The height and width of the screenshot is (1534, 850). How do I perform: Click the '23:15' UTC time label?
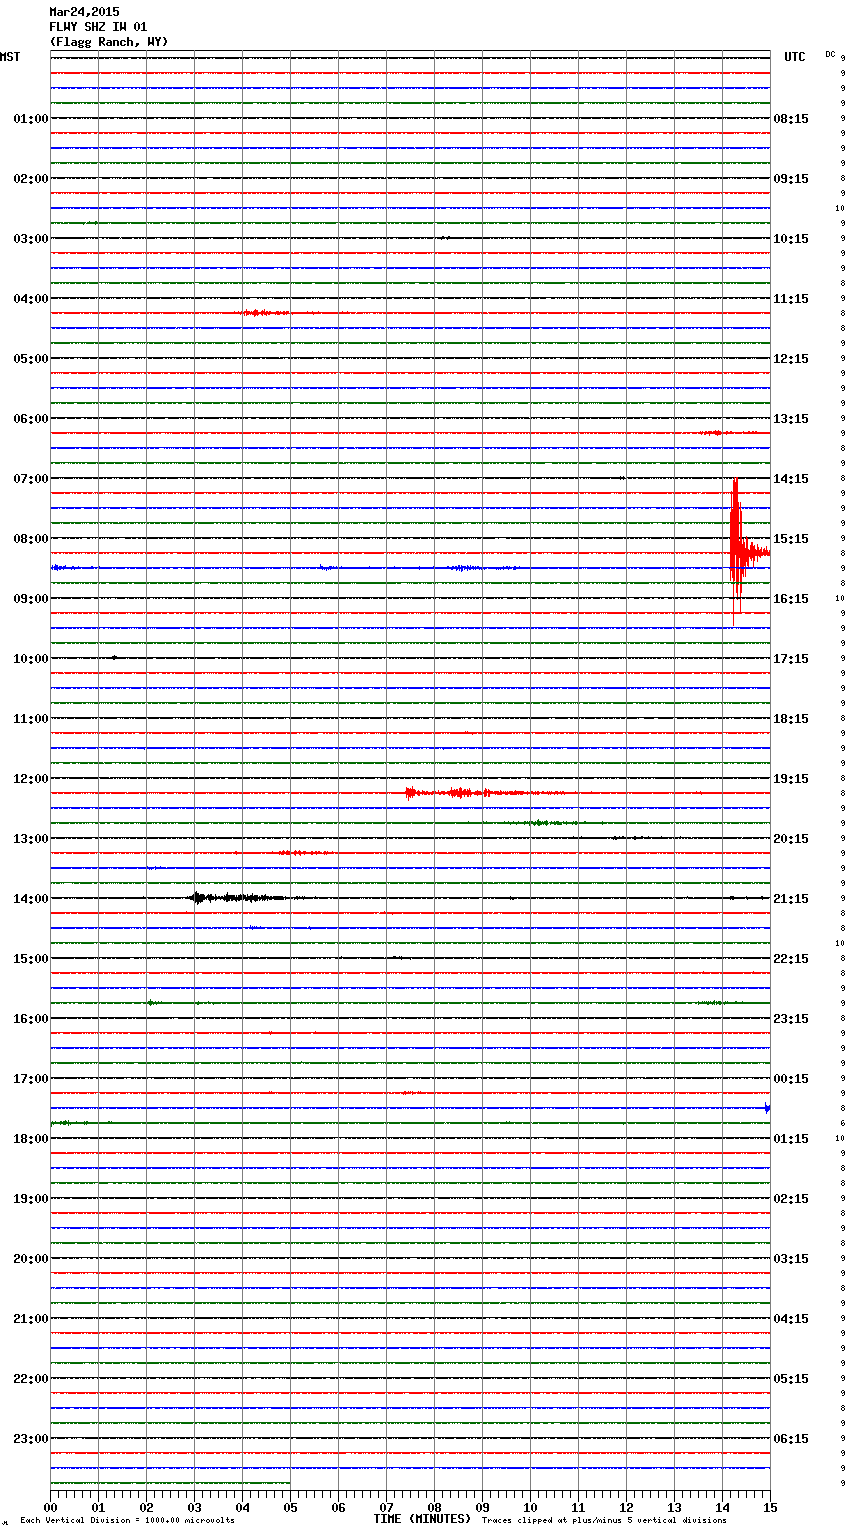pyautogui.click(x=791, y=1019)
